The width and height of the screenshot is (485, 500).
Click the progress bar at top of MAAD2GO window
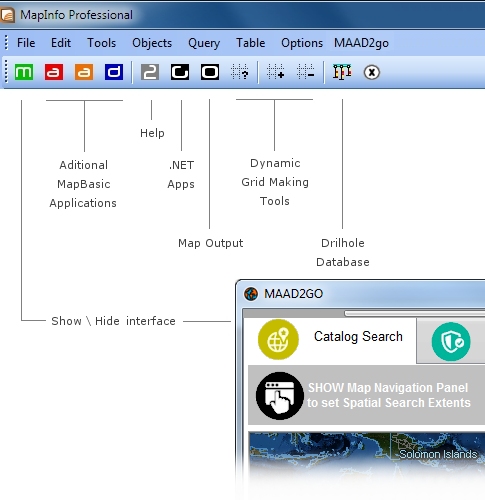tap(415, 313)
